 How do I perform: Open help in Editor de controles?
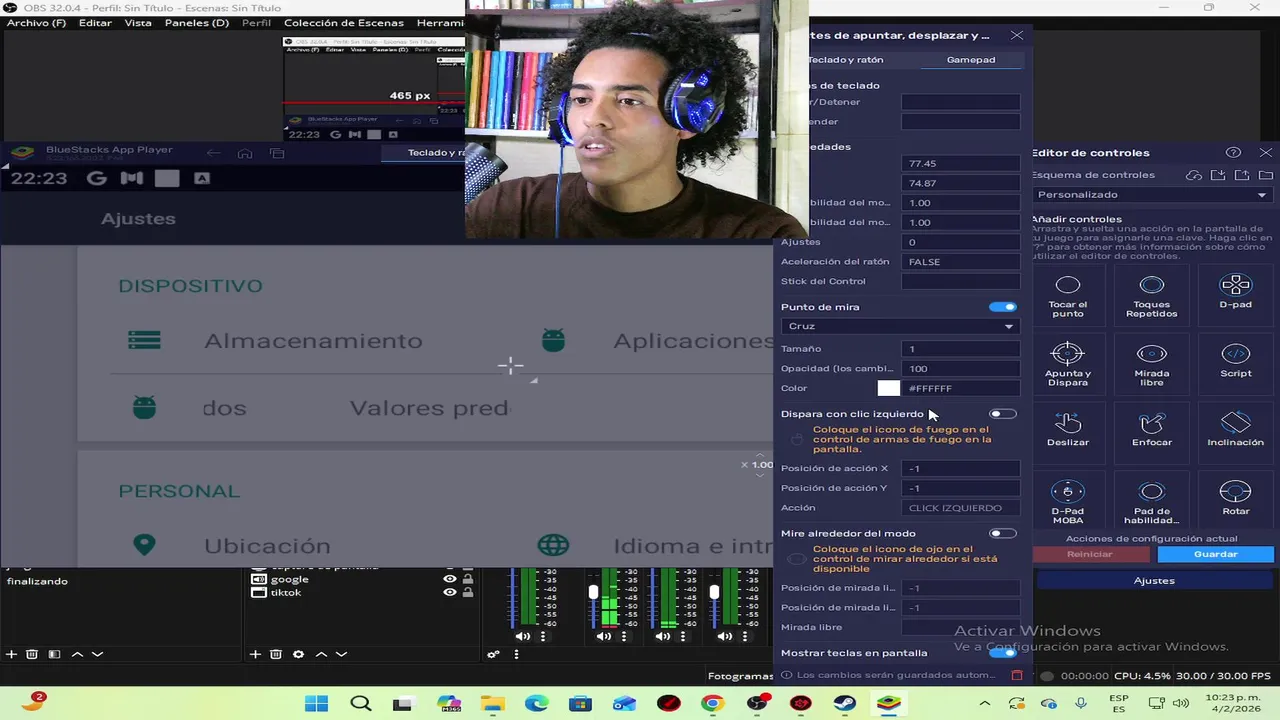(x=1233, y=153)
